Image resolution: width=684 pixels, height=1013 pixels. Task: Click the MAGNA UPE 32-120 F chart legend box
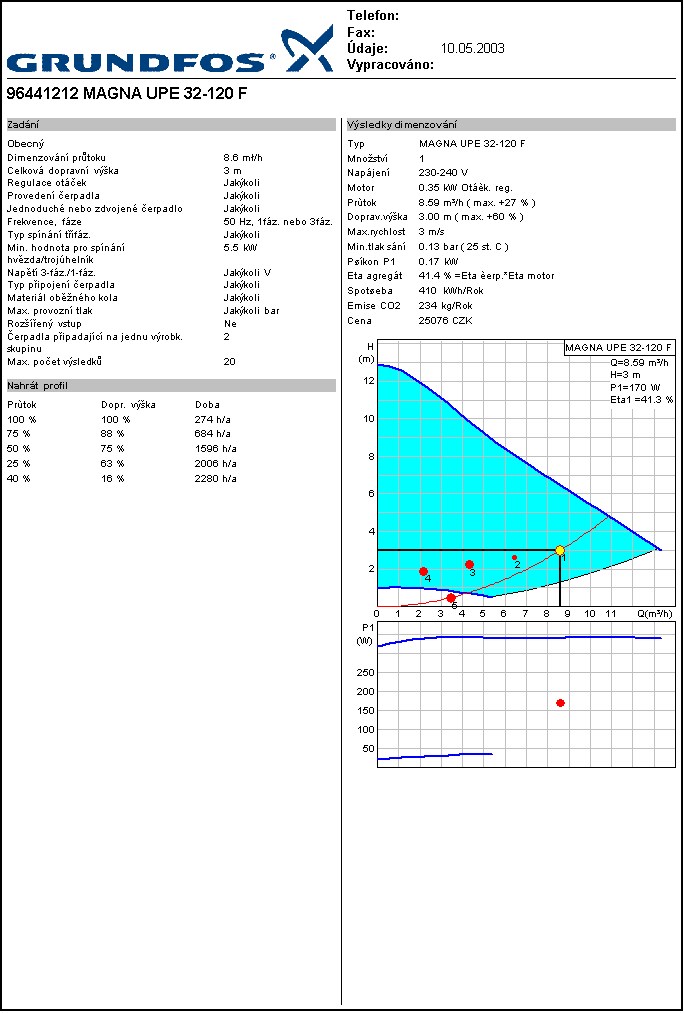pyautogui.click(x=618, y=348)
